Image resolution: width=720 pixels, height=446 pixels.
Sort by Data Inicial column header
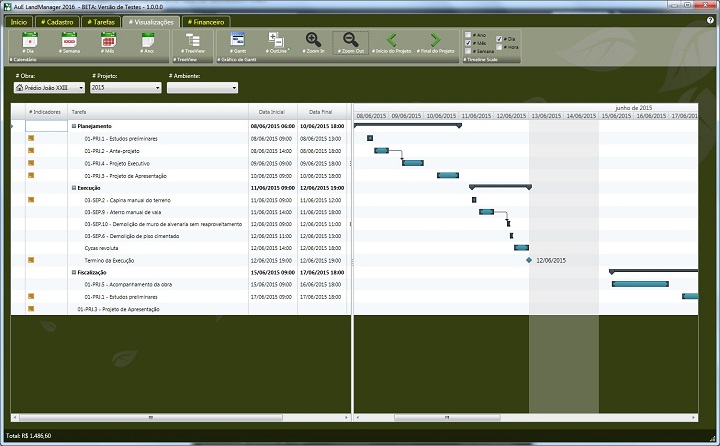point(277,111)
